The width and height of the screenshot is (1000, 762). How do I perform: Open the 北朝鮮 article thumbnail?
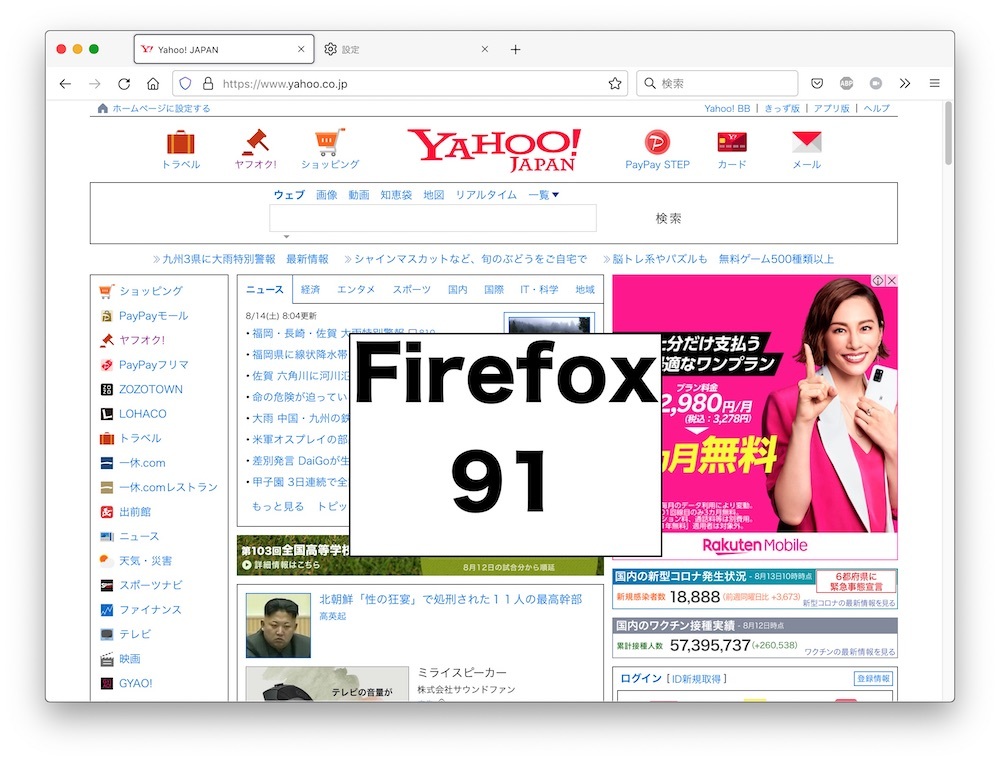[278, 625]
